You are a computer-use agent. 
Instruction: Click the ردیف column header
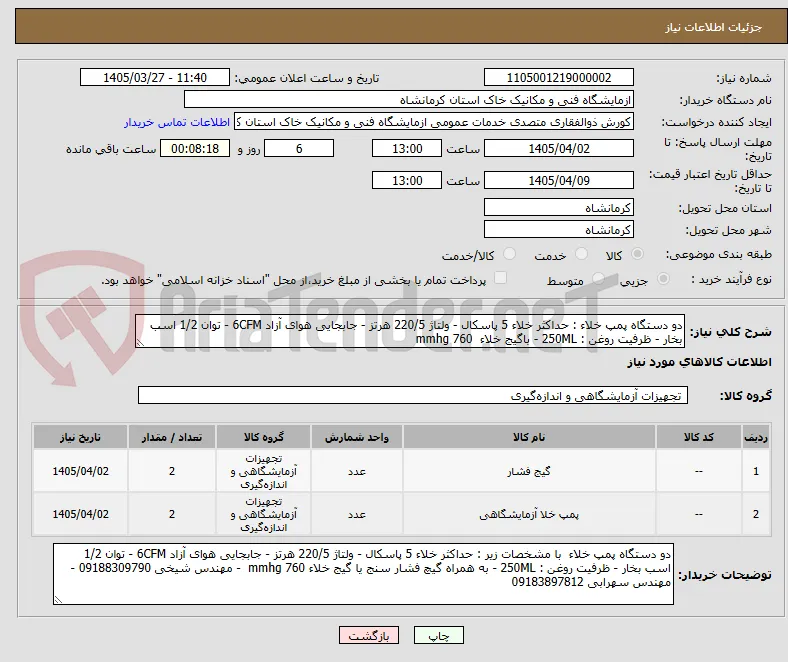coord(755,437)
